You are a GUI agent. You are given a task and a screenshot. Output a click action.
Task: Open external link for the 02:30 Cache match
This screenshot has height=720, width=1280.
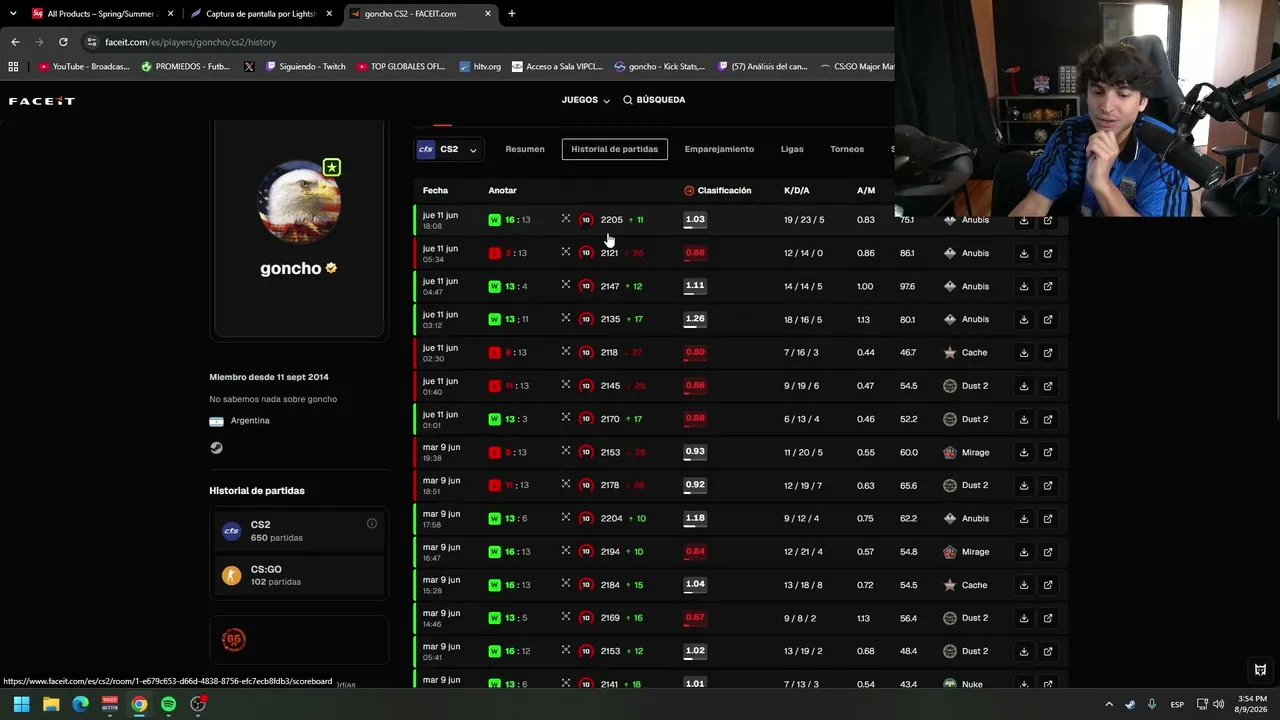click(x=1048, y=352)
